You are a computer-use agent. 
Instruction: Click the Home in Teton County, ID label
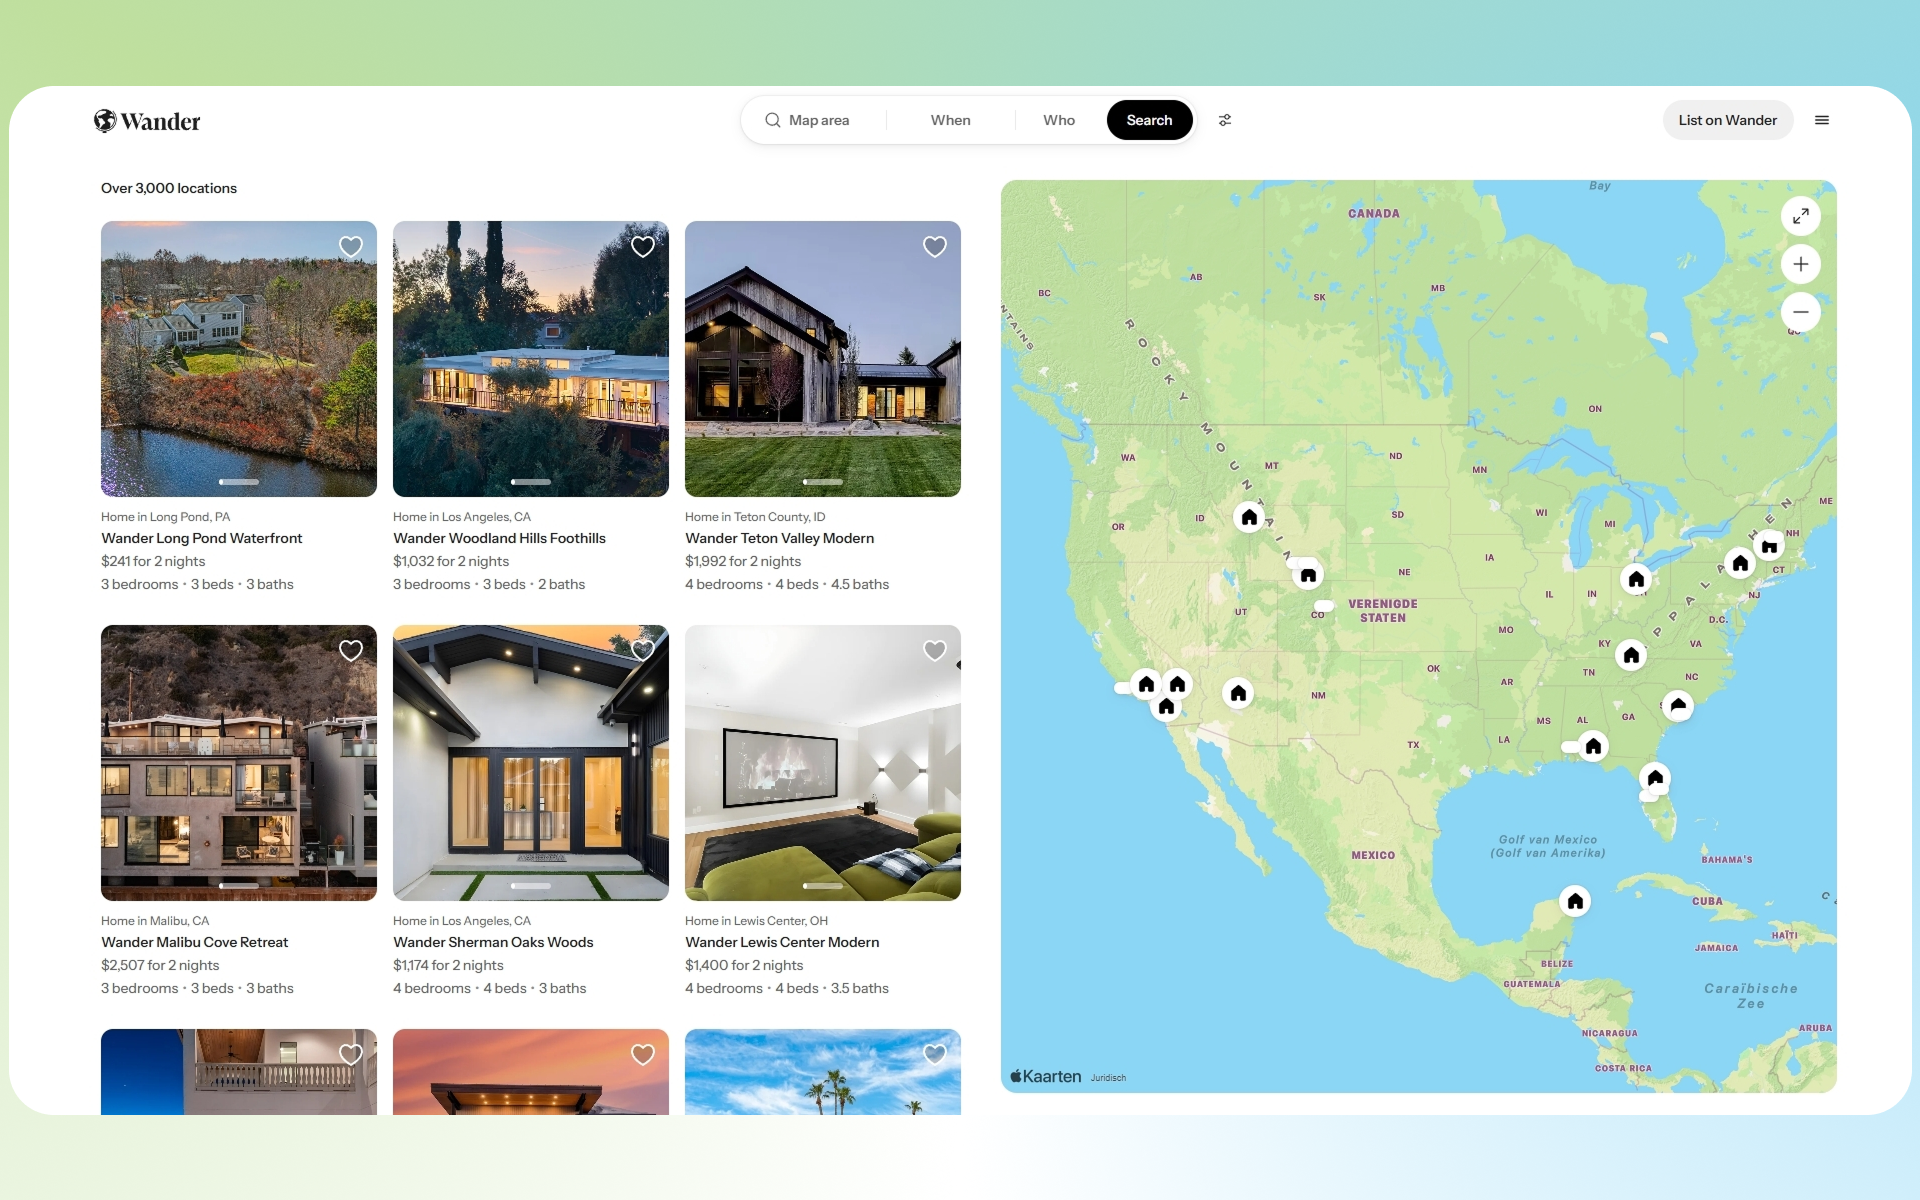(755, 517)
